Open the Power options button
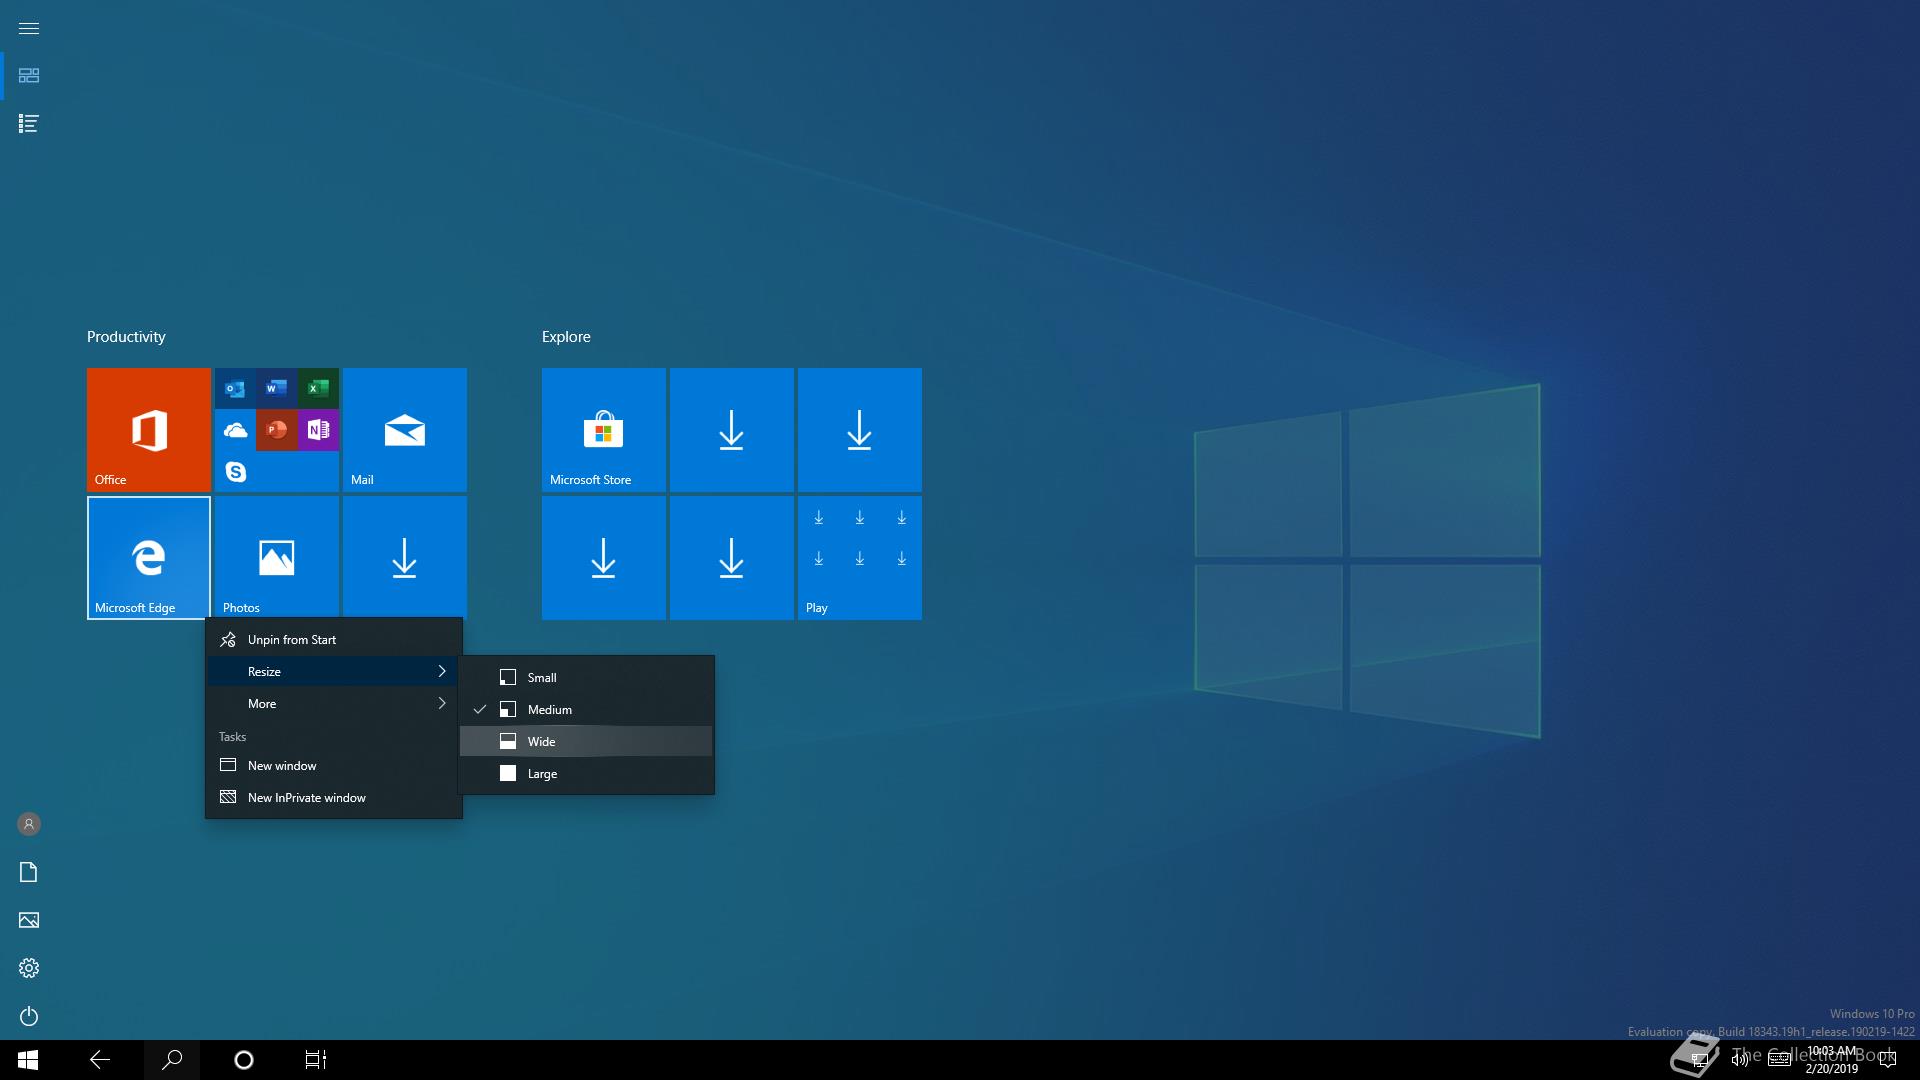This screenshot has width=1920, height=1080. pyautogui.click(x=29, y=1016)
